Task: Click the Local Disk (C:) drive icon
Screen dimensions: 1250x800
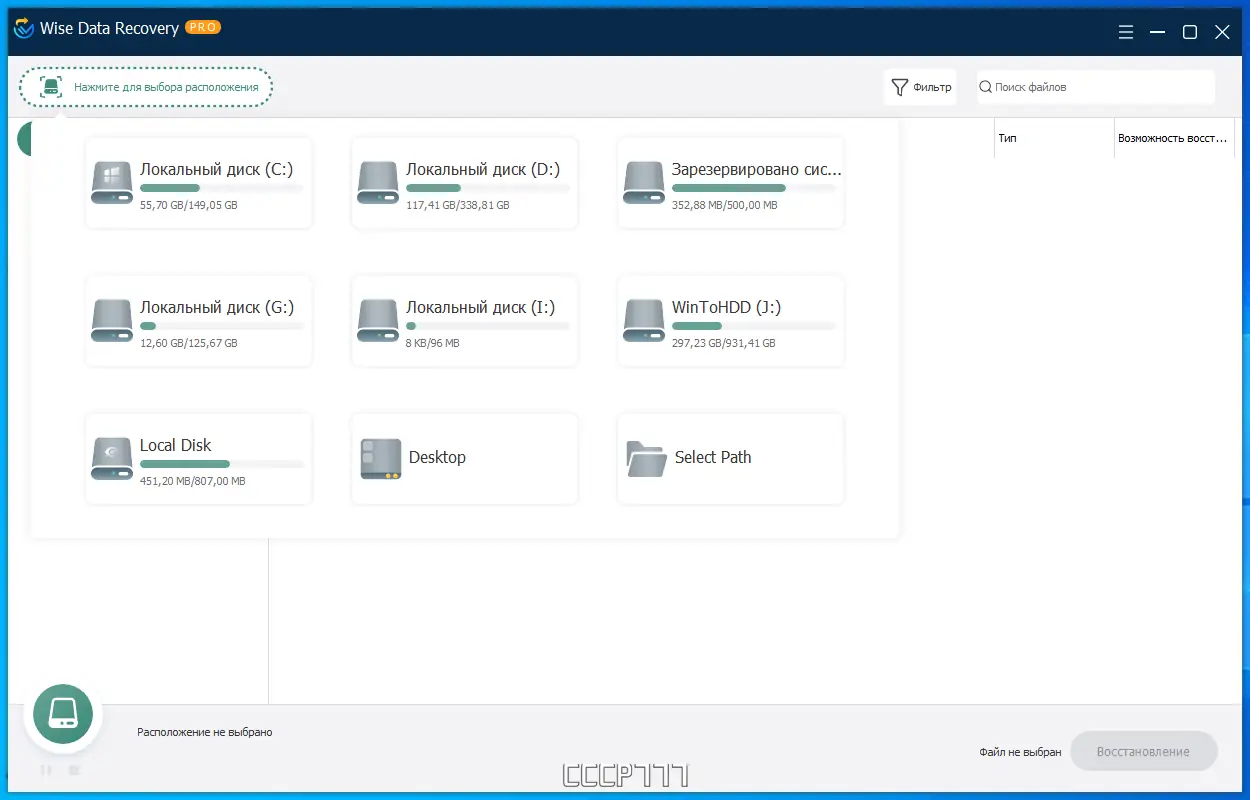Action: [x=111, y=183]
